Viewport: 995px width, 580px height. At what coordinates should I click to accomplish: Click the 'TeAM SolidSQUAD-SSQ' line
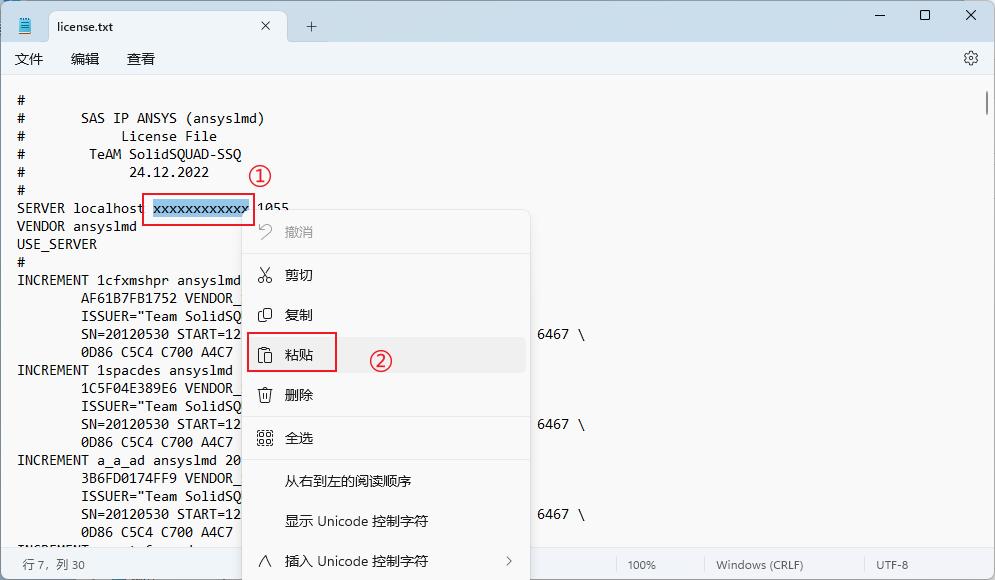tap(165, 154)
